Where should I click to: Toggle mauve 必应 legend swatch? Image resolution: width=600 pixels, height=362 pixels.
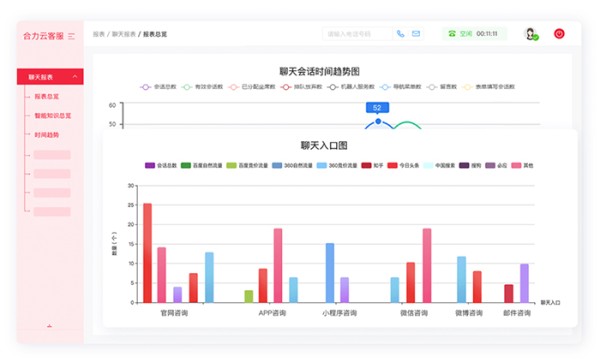(x=490, y=165)
